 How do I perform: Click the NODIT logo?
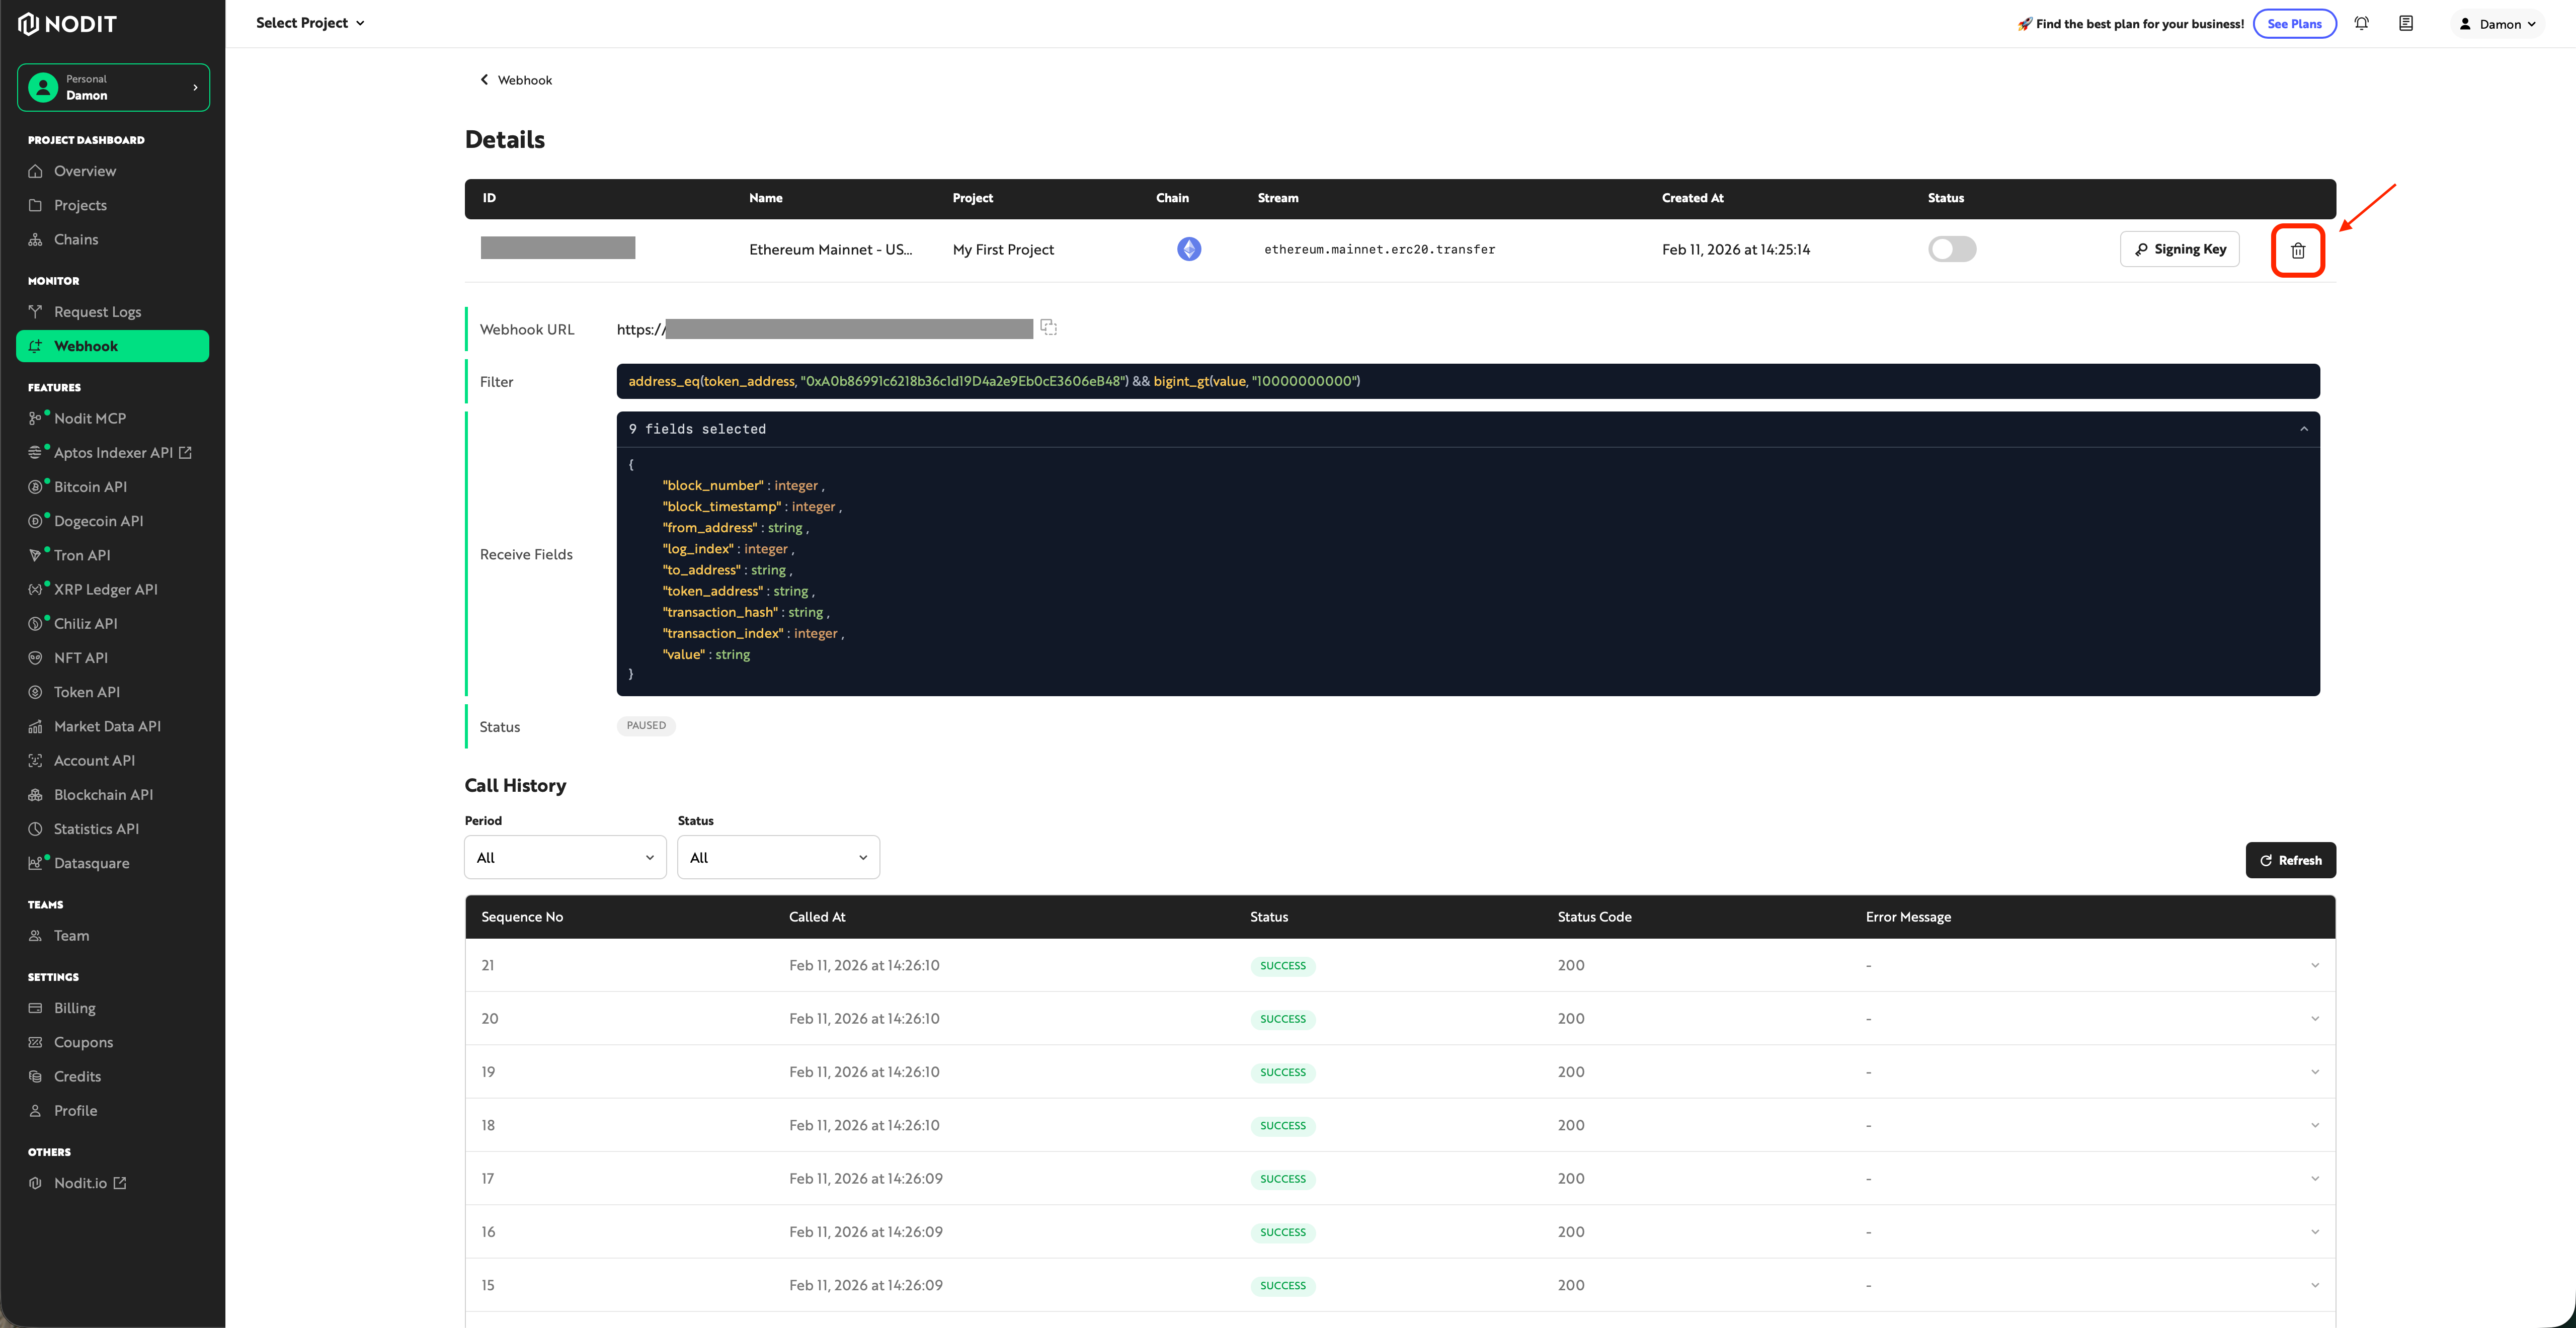(68, 23)
